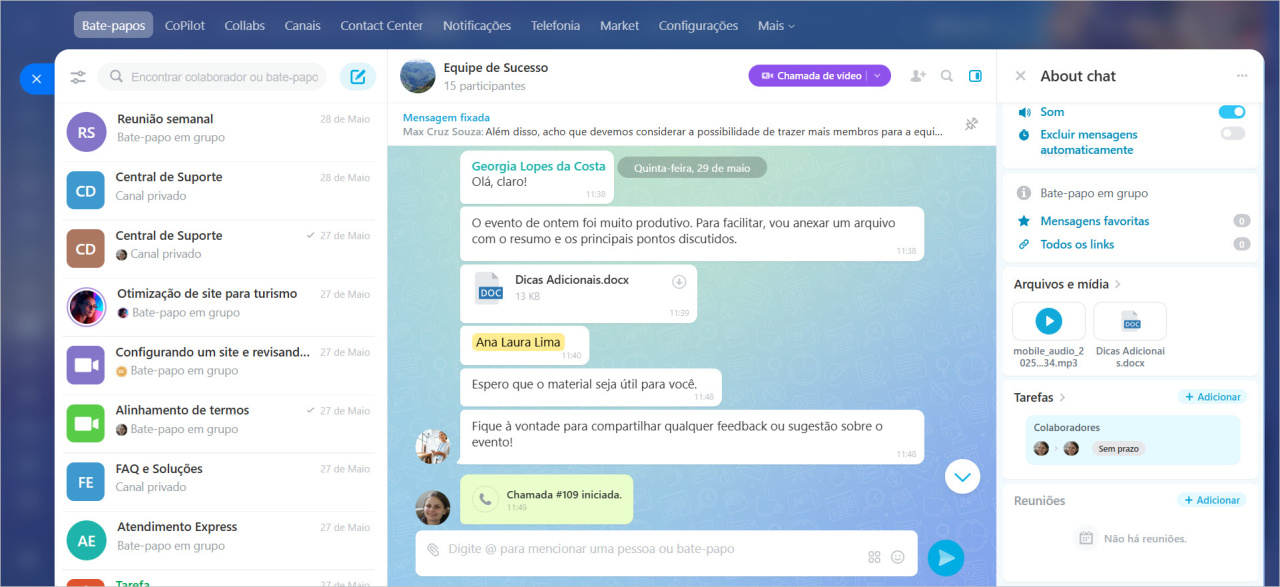This screenshot has width=1280, height=587.
Task: Download Dicas Adicionais.docx file icon
Action: 679,281
